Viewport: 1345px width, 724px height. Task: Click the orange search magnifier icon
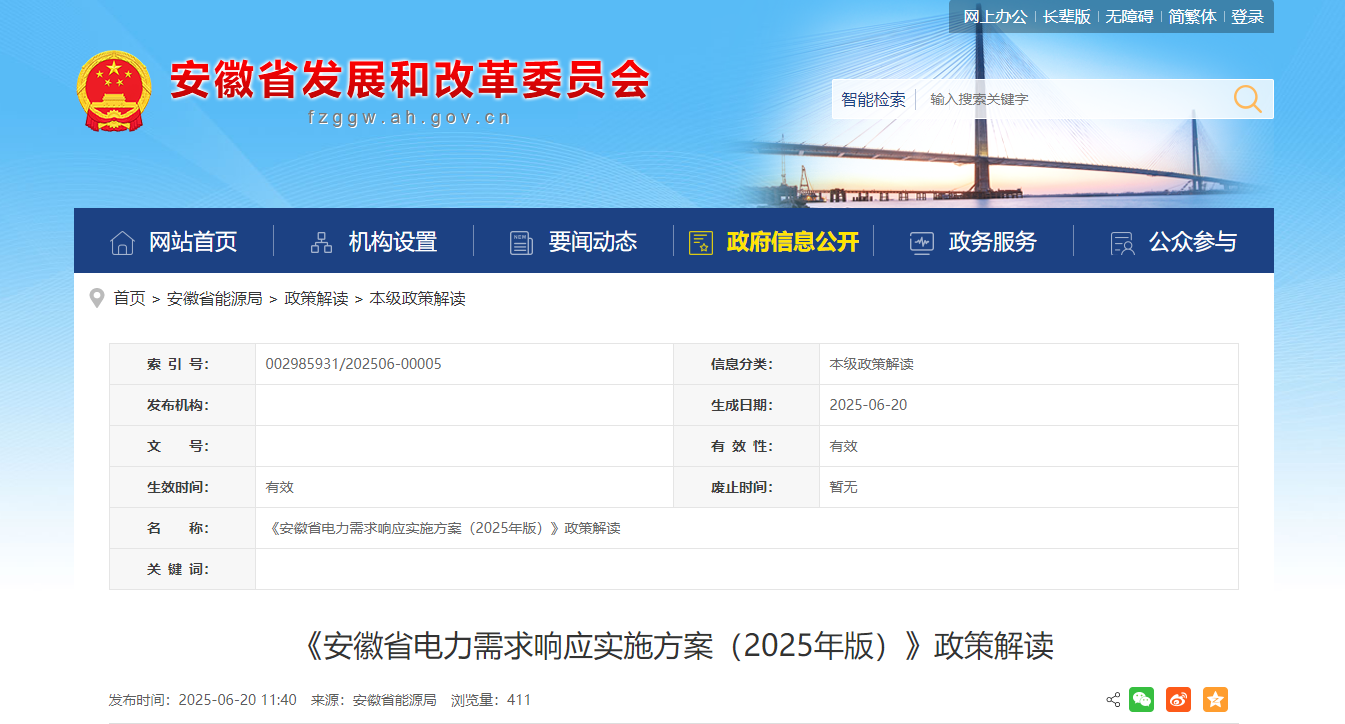(1247, 98)
